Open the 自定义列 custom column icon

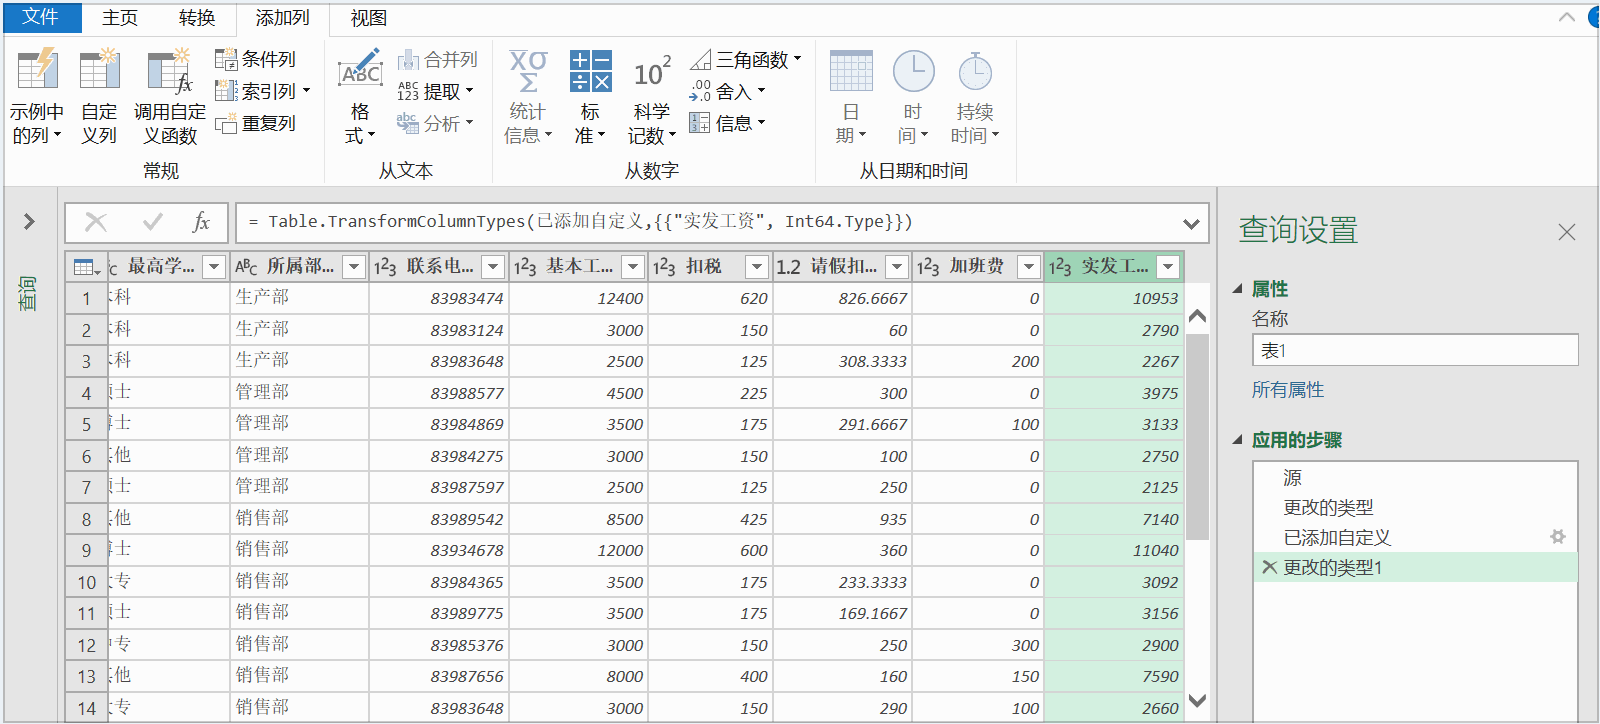(x=99, y=70)
